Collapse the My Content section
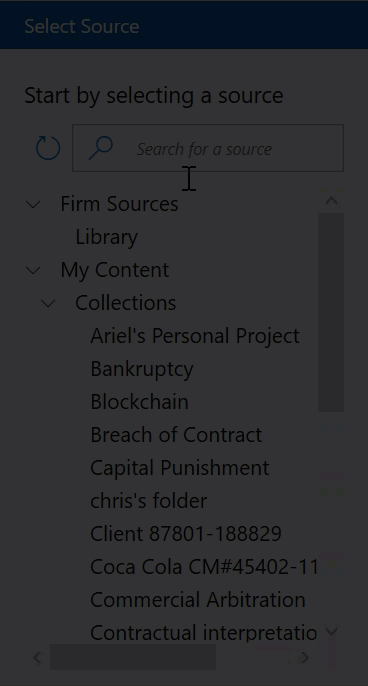The image size is (368, 686). point(33,270)
